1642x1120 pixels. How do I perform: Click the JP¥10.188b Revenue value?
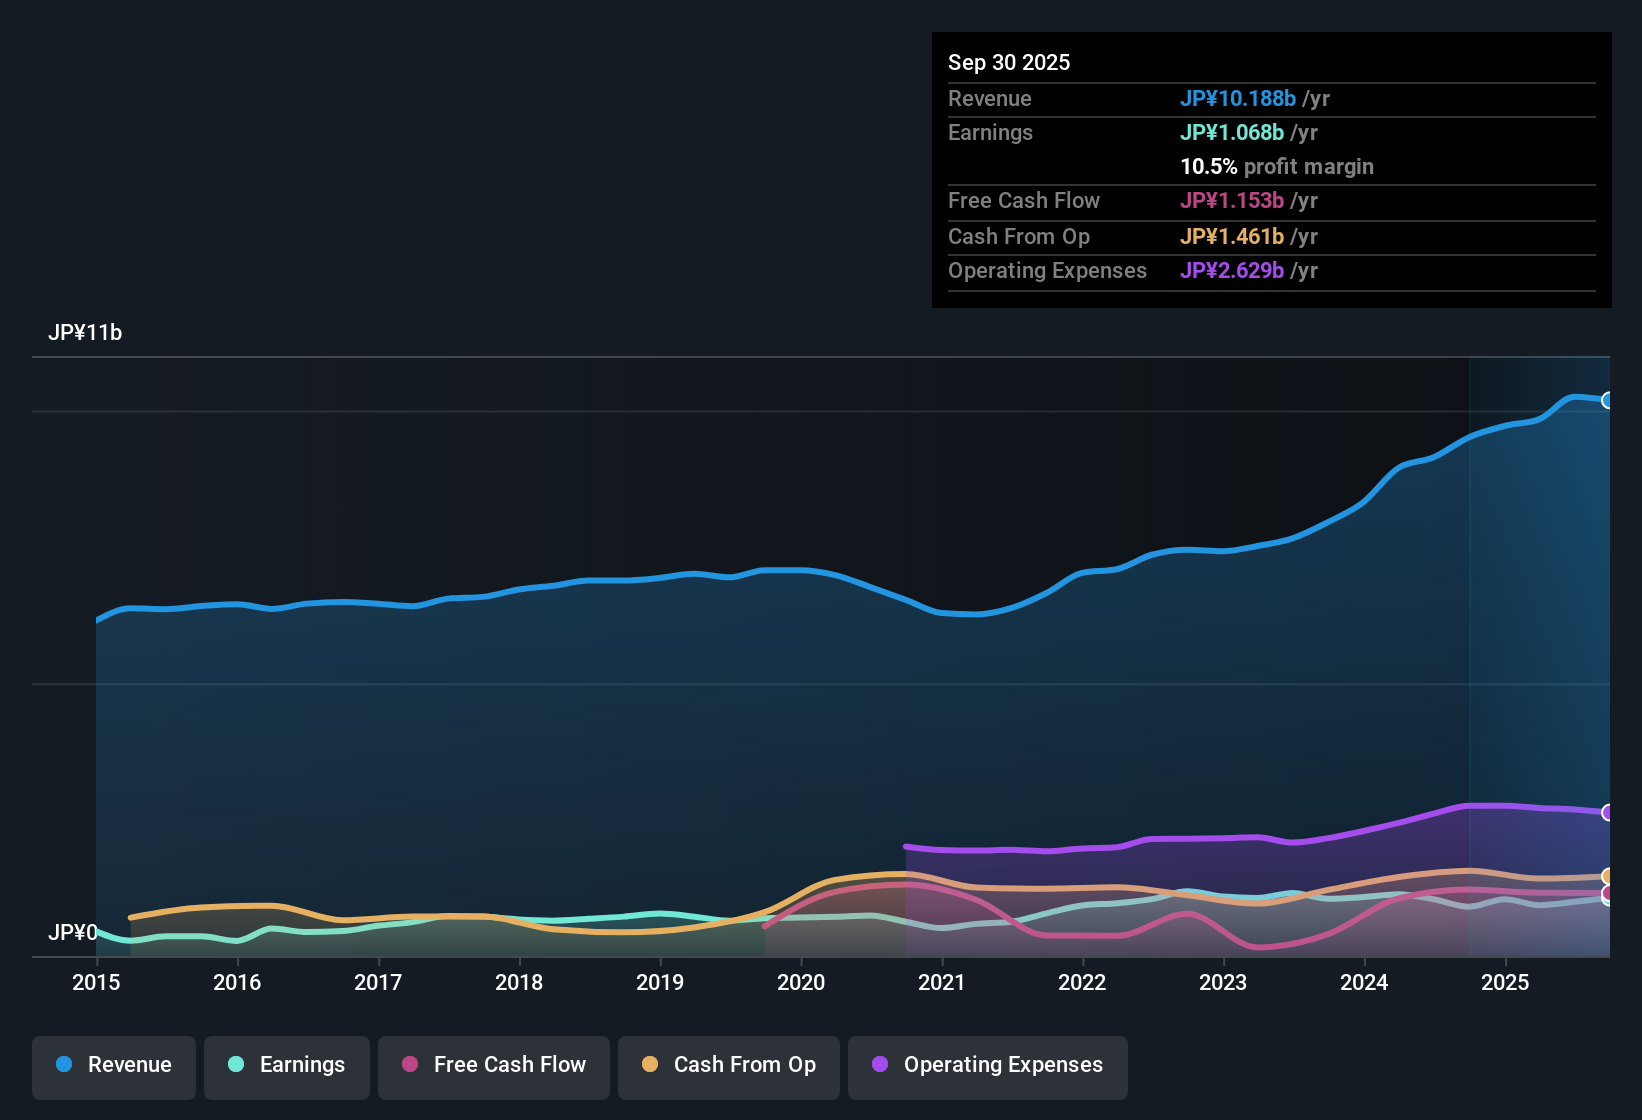pos(1239,98)
